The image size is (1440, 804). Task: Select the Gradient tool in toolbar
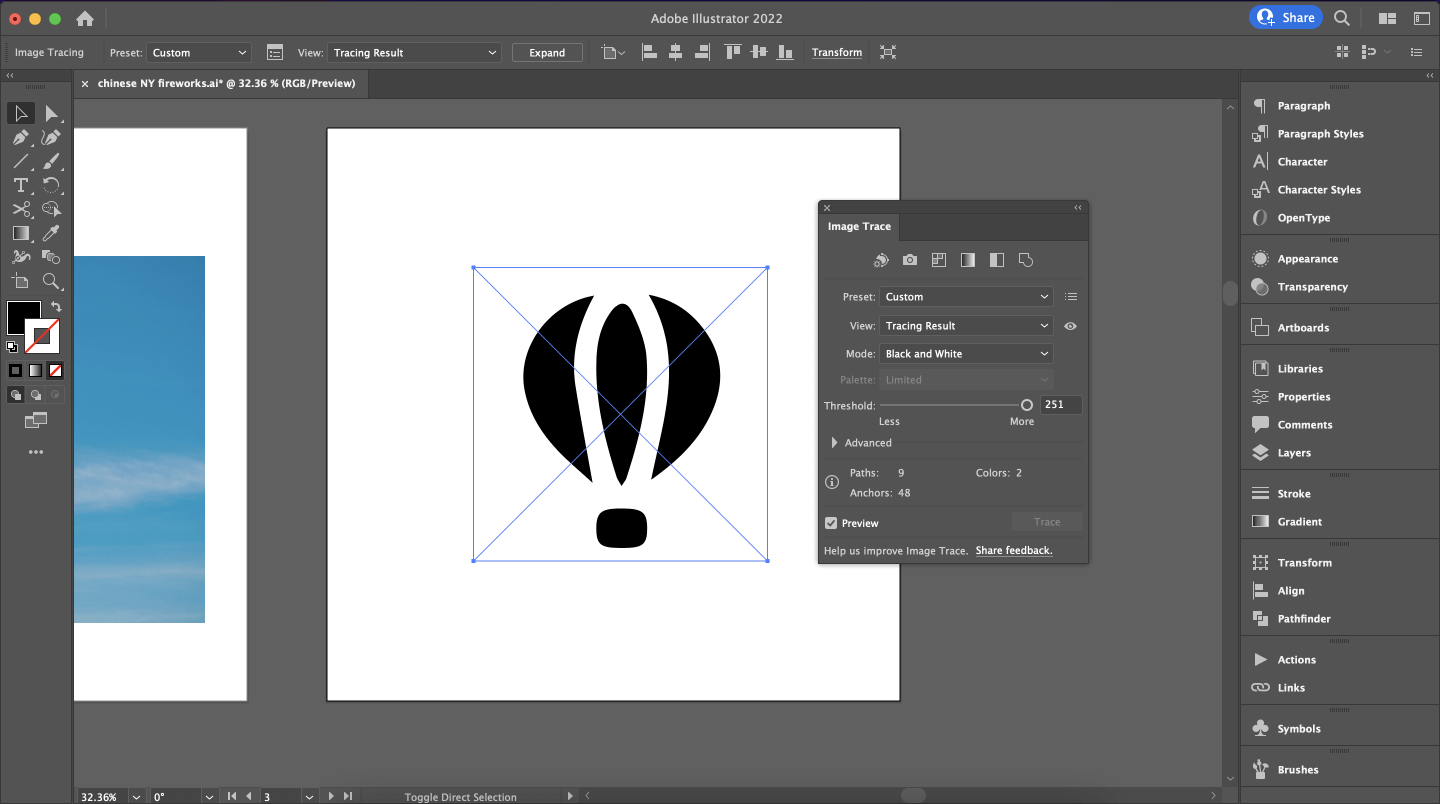pos(21,233)
